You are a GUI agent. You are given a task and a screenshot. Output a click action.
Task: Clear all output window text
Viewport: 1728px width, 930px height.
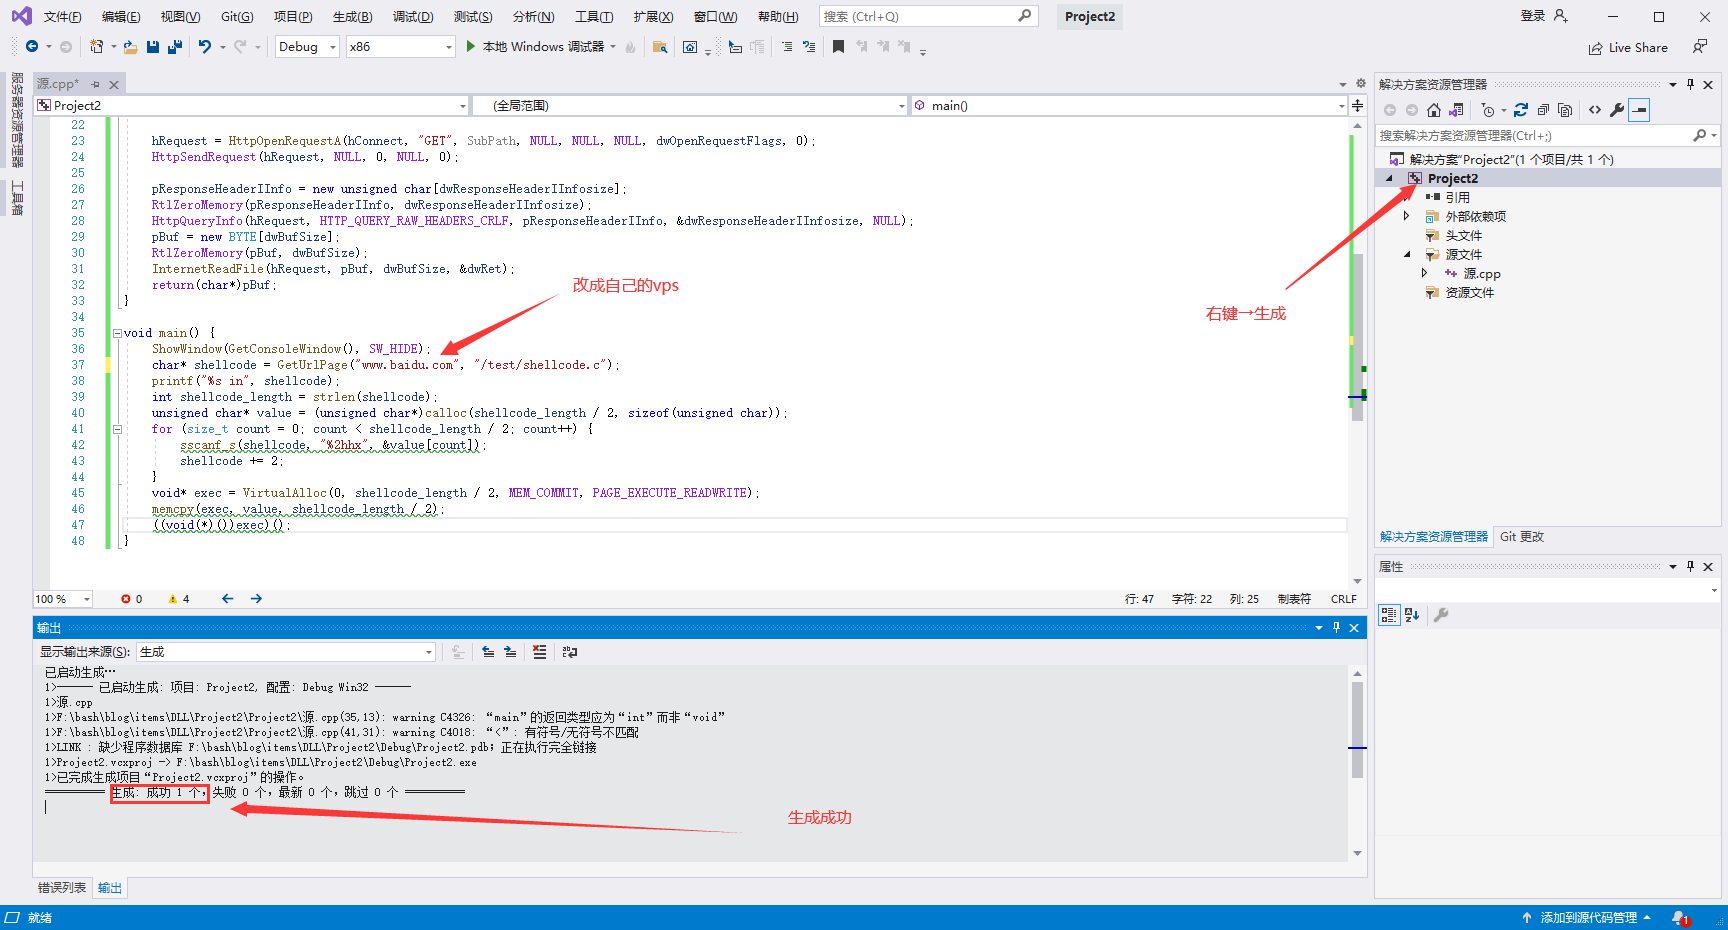(x=540, y=652)
